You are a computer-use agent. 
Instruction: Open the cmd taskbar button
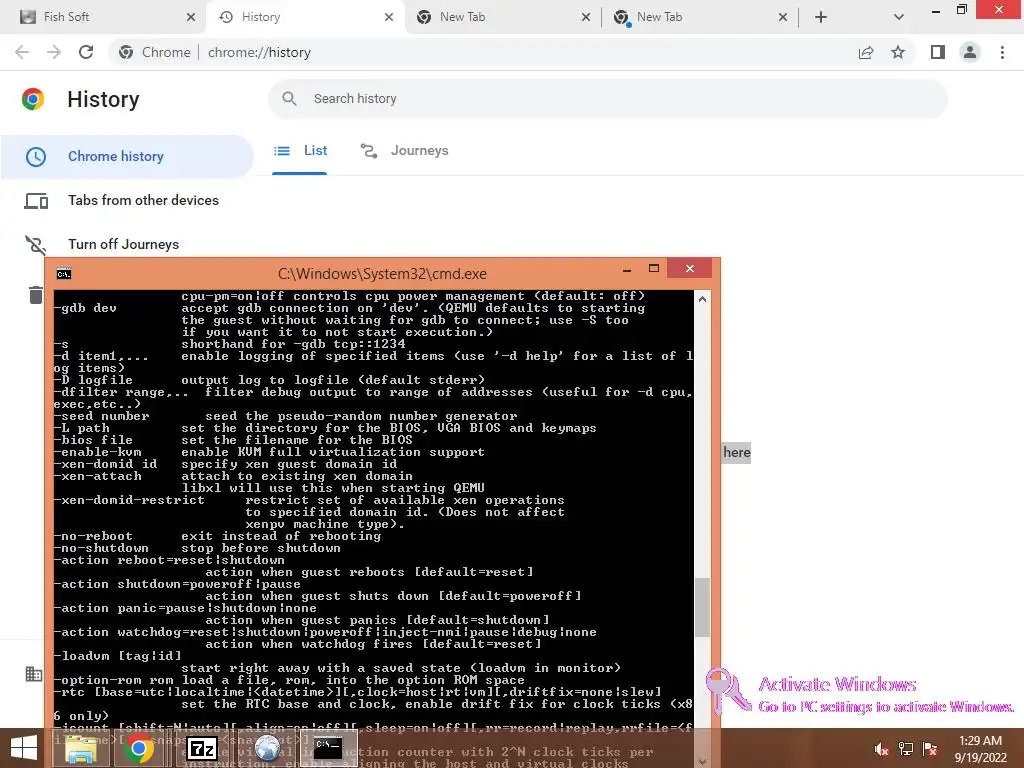click(328, 748)
